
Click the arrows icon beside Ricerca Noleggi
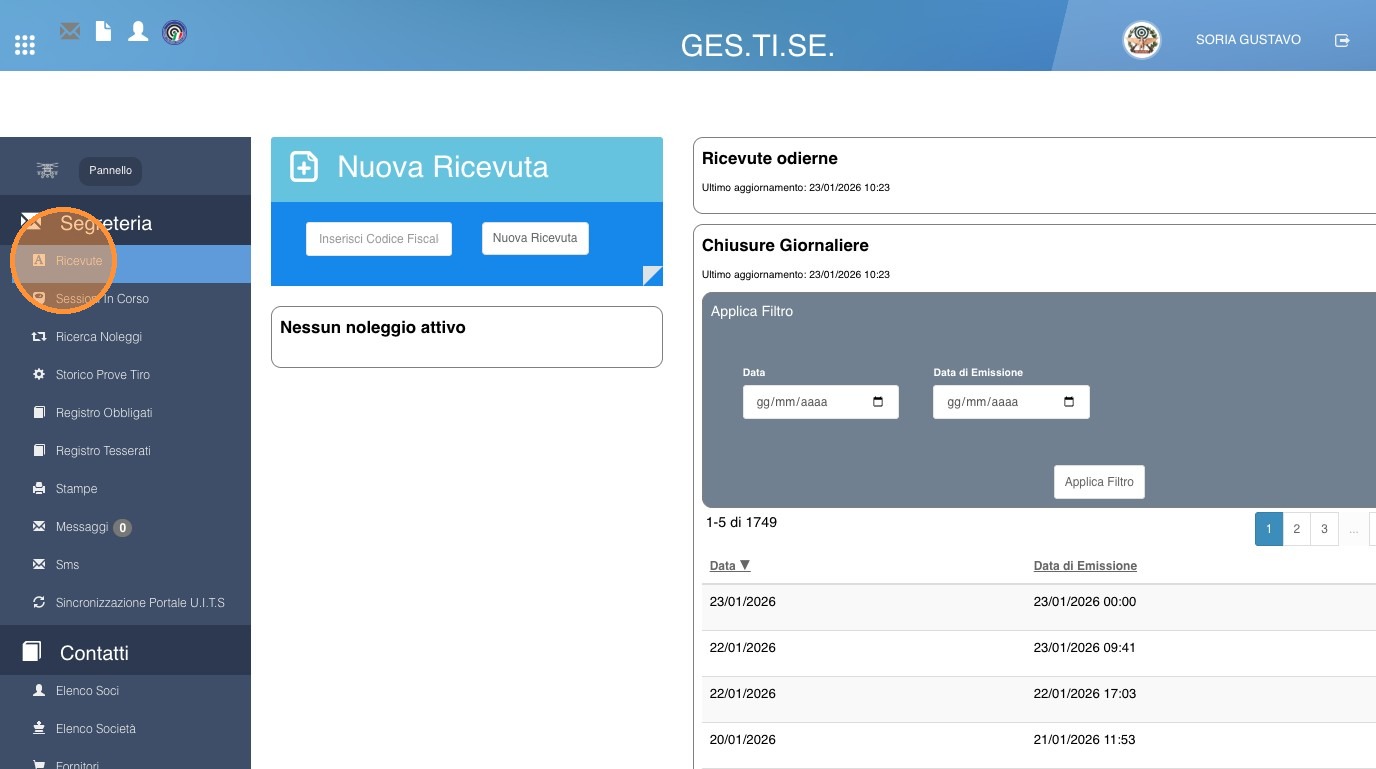pyautogui.click(x=39, y=337)
